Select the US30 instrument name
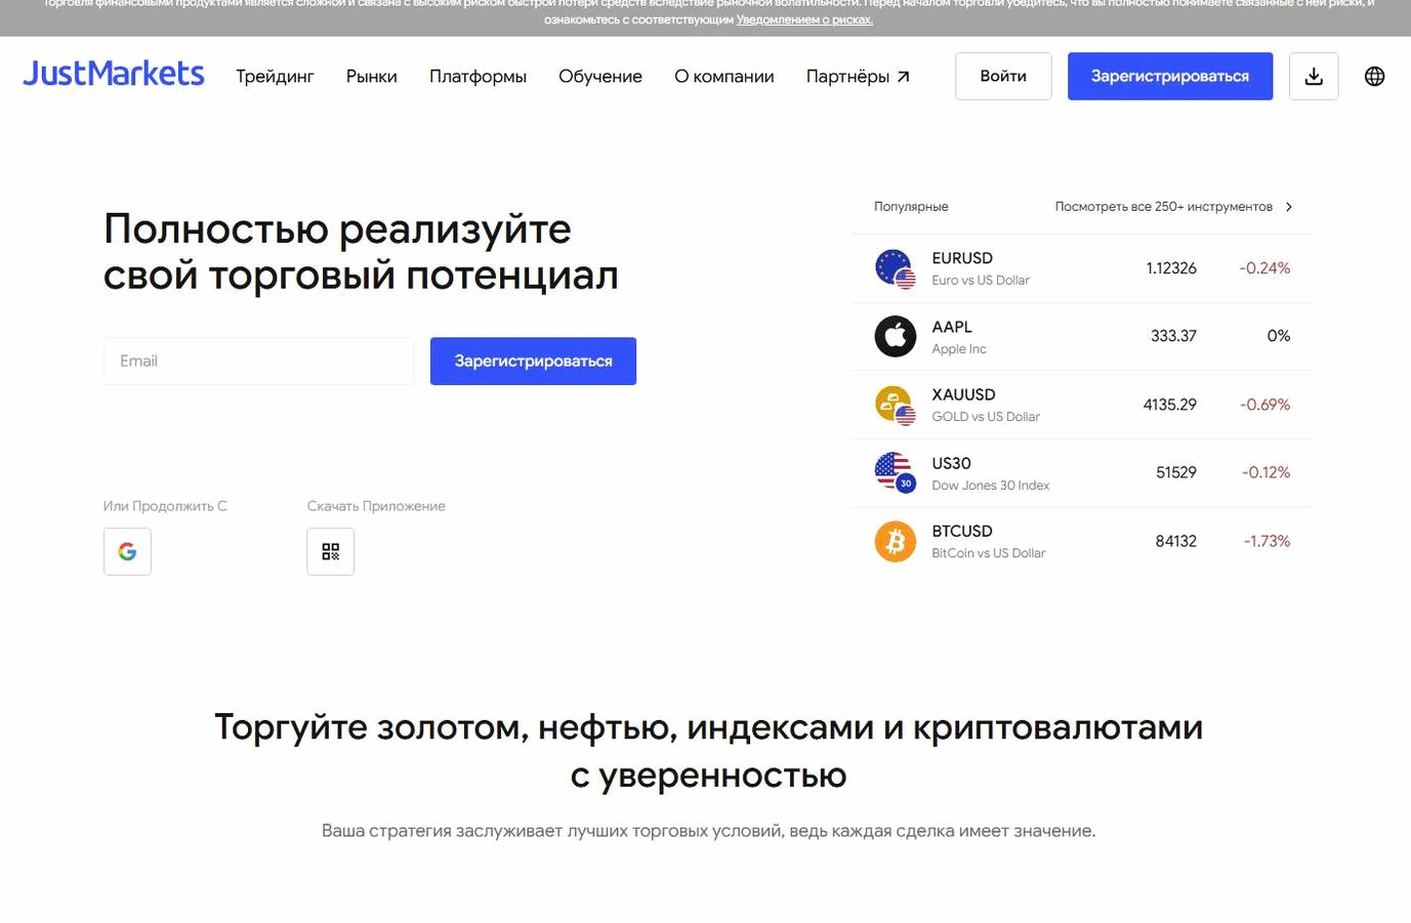 click(x=951, y=463)
